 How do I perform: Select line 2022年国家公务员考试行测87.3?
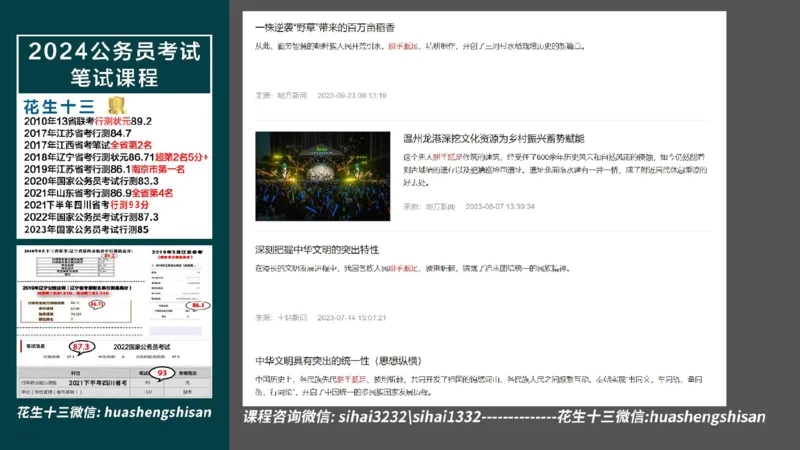point(91,217)
